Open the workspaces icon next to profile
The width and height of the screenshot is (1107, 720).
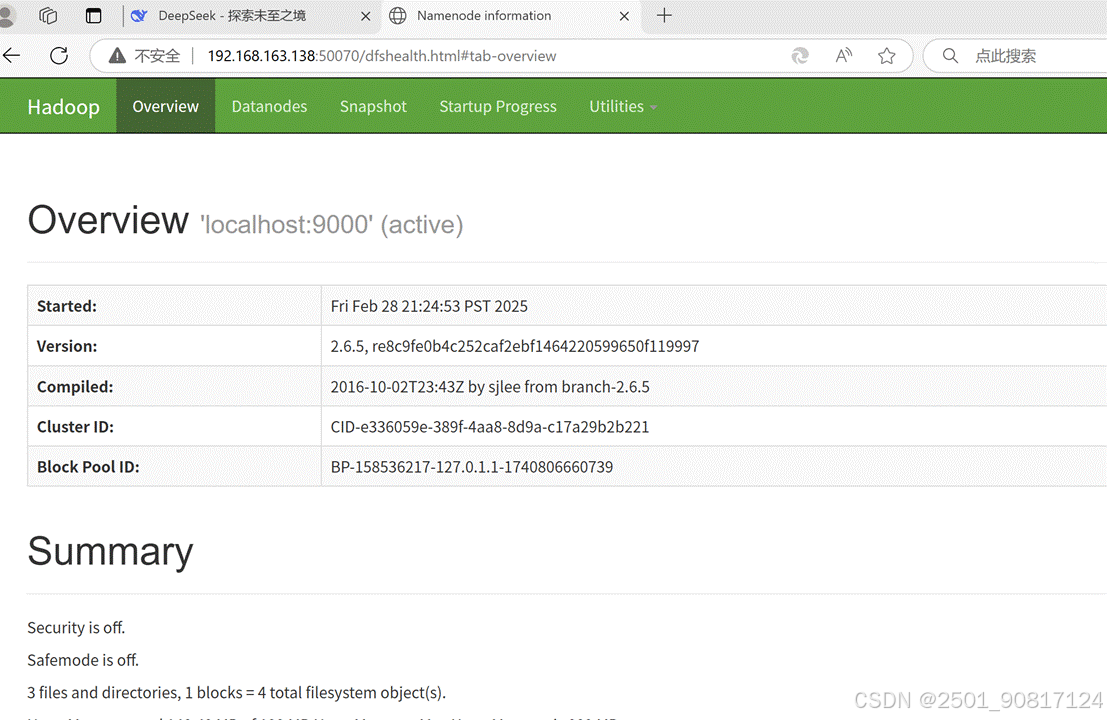(47, 15)
